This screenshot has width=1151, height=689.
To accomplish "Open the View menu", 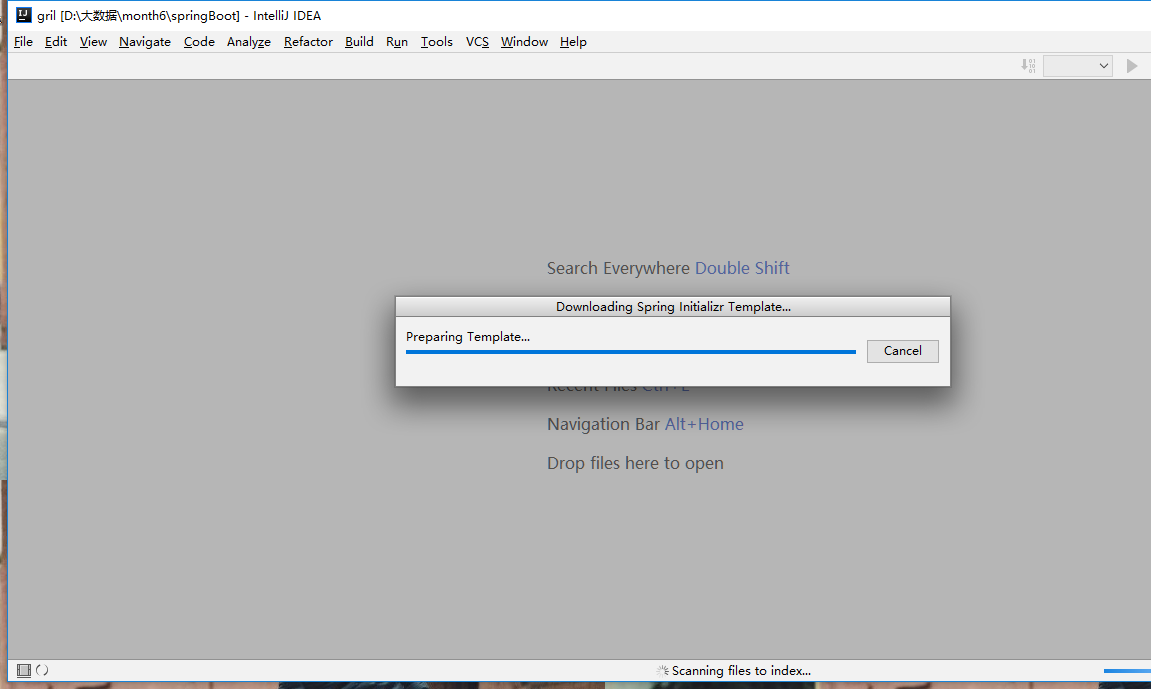I will click(93, 42).
